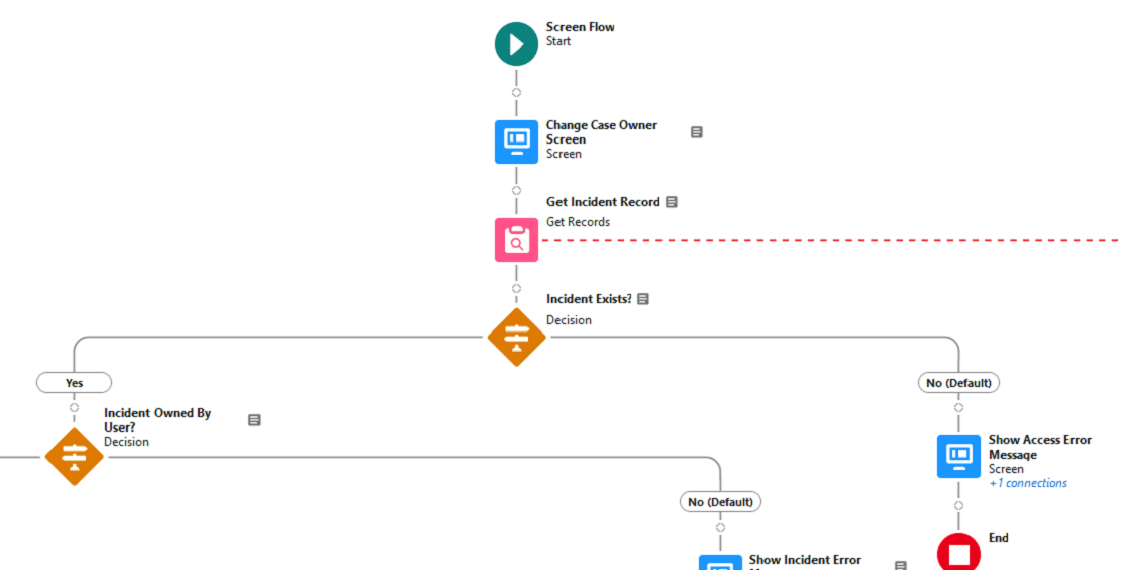Add element between Start and Change Case Owner Screen
This screenshot has width=1121, height=570.
pyautogui.click(x=516, y=93)
